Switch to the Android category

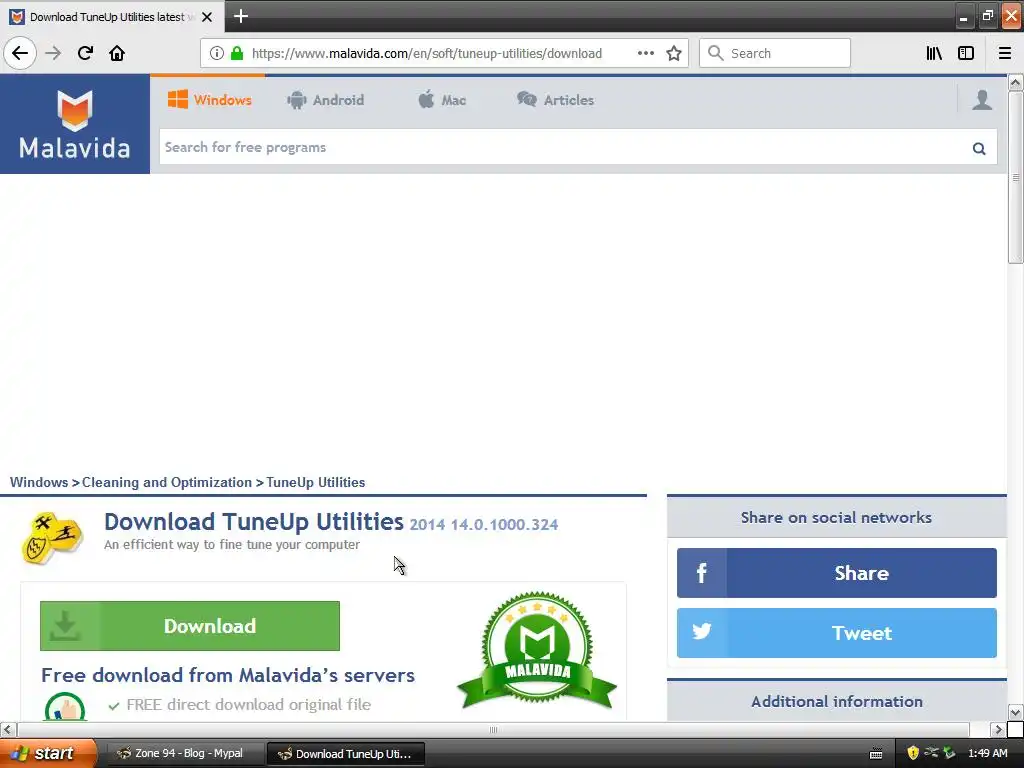pos(325,100)
